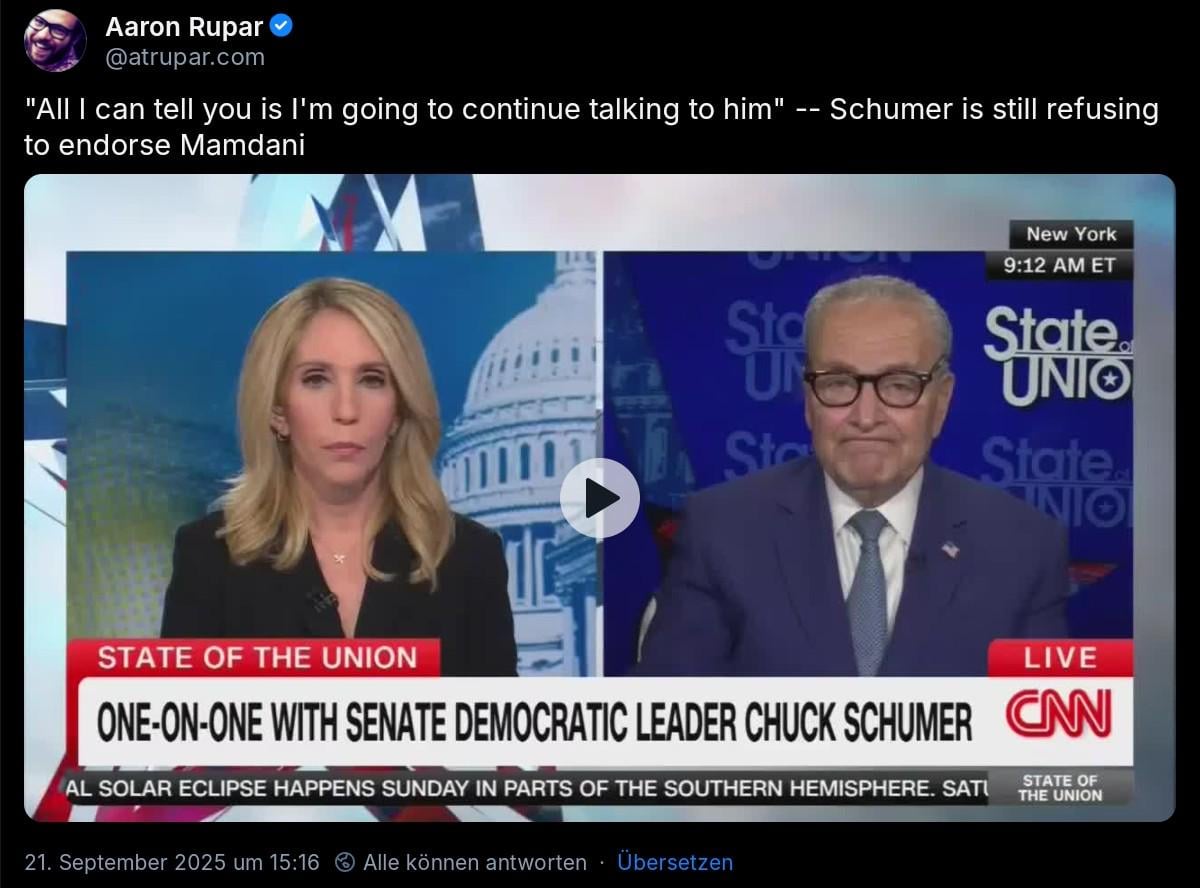Click the post text about Schumer and Mamdani
The width and height of the screenshot is (1200, 888).
(x=591, y=127)
